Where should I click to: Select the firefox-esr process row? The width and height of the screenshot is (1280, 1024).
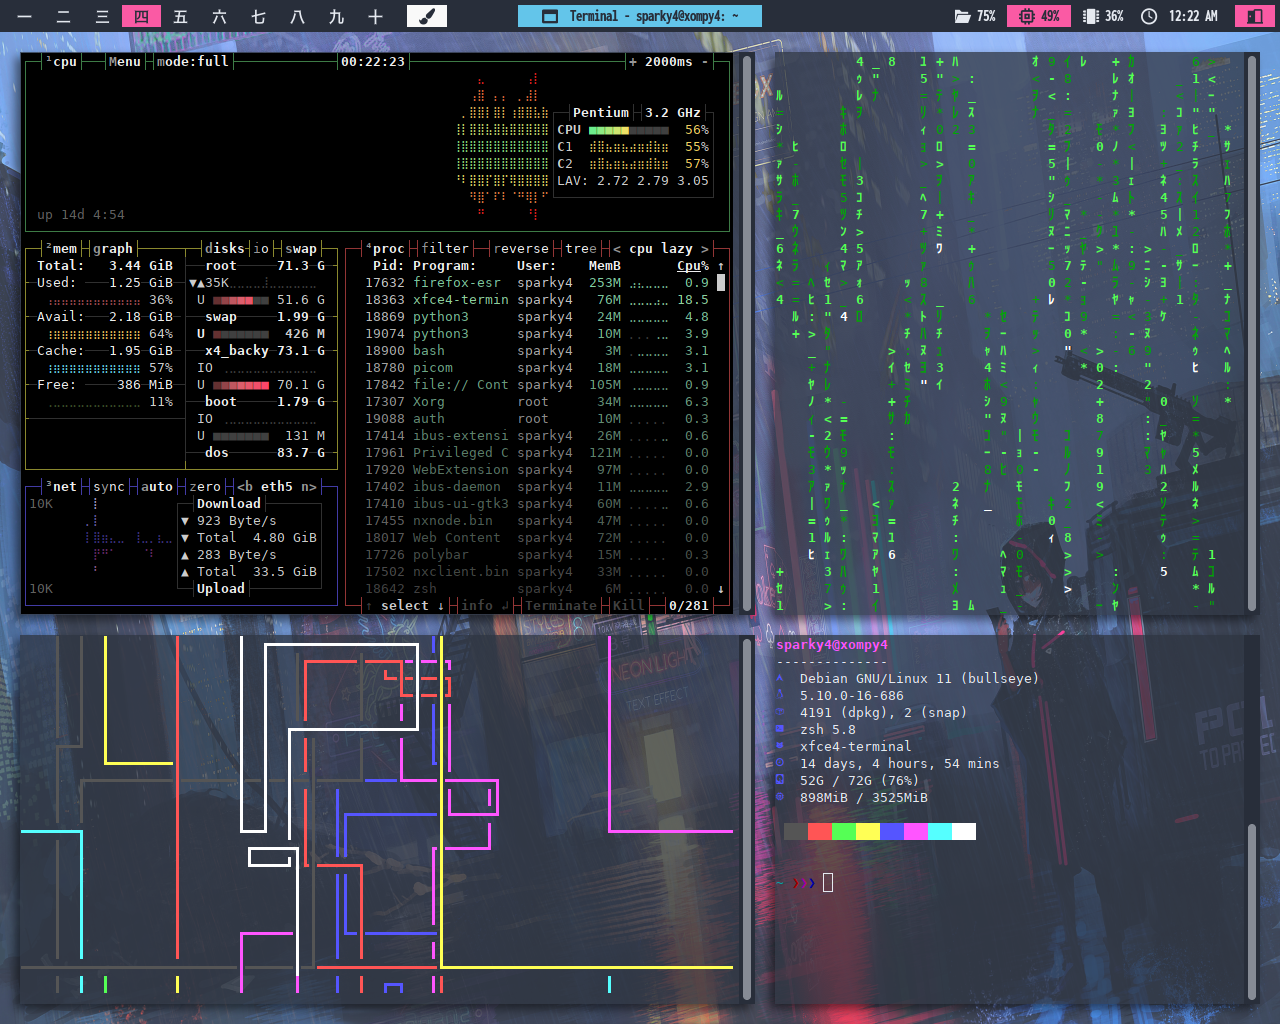coord(456,283)
